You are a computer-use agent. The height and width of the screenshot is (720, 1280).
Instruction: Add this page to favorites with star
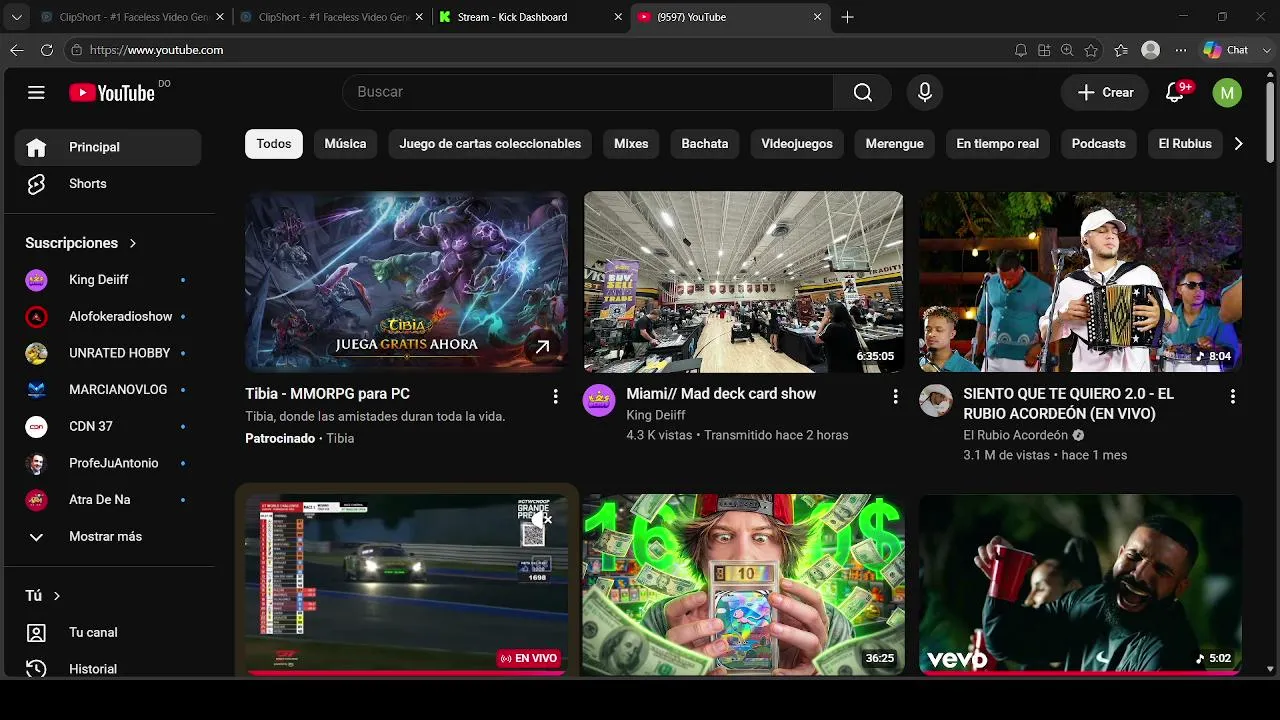pyautogui.click(x=1091, y=50)
